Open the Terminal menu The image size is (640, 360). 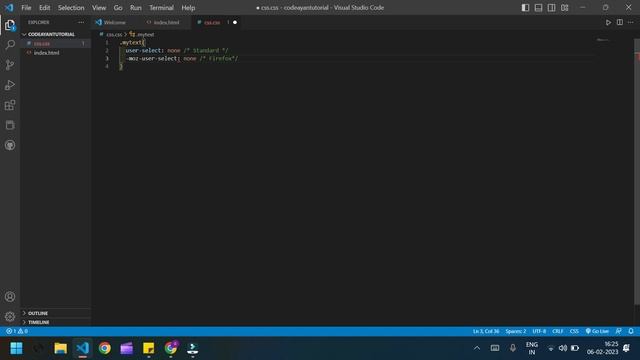pyautogui.click(x=161, y=8)
